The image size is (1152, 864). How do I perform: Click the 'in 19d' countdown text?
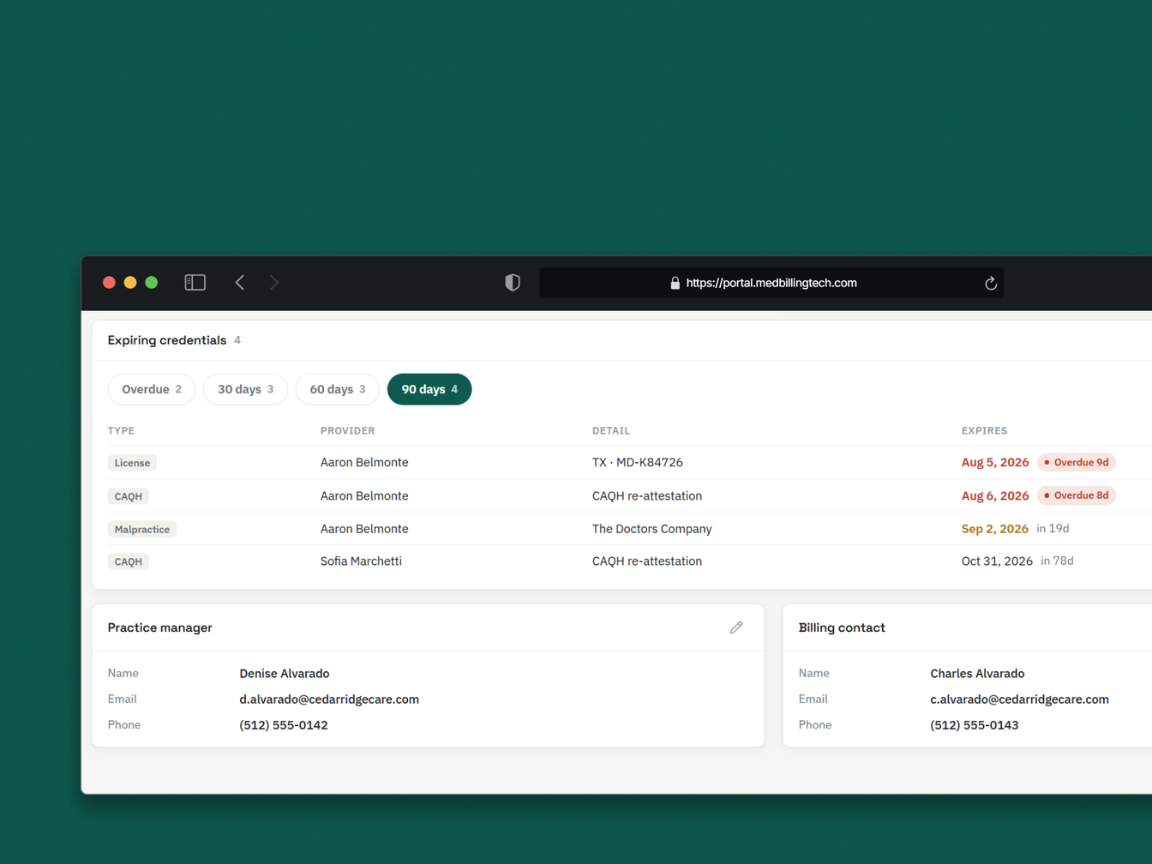click(1052, 528)
